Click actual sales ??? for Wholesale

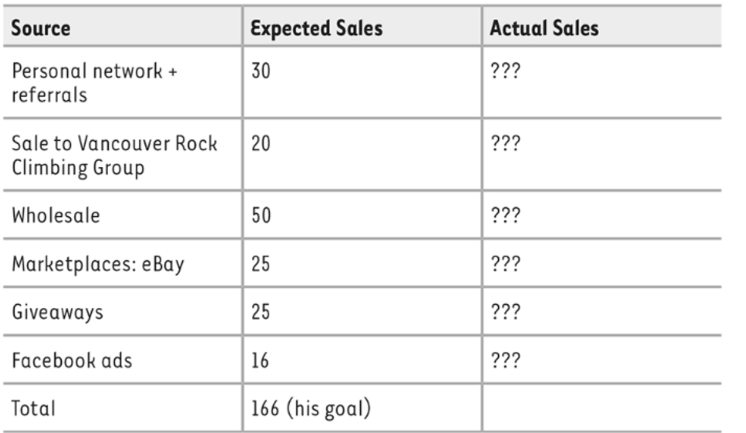505,215
